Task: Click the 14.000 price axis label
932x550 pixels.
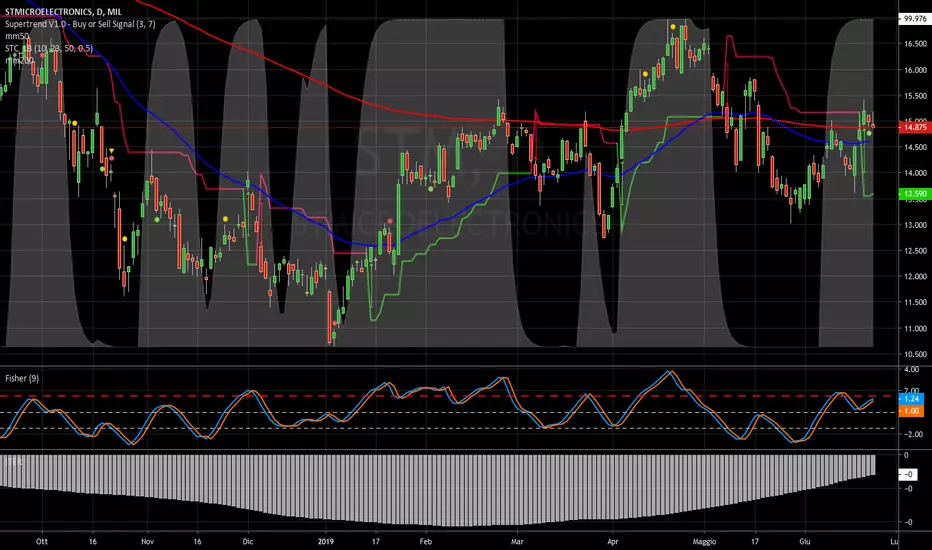Action: pos(915,173)
